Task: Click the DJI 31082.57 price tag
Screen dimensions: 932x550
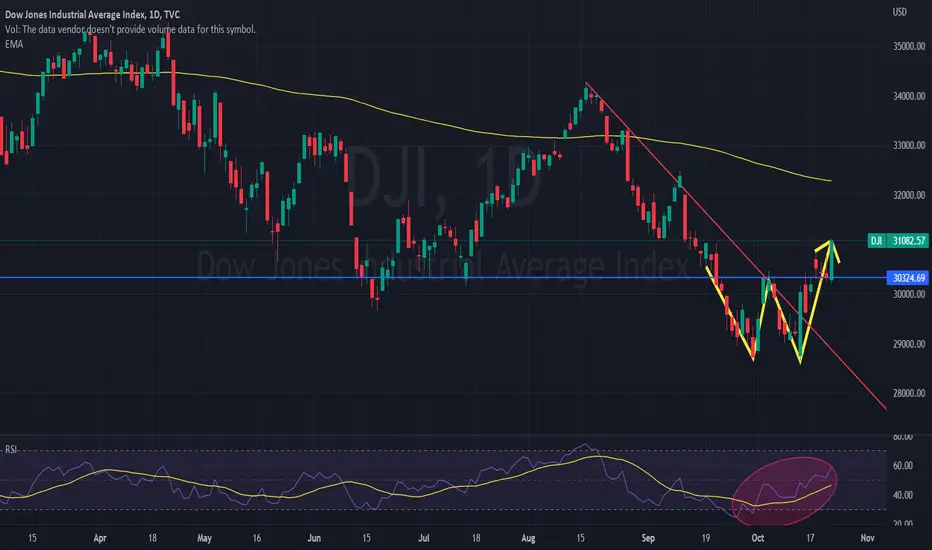Action: click(898, 241)
